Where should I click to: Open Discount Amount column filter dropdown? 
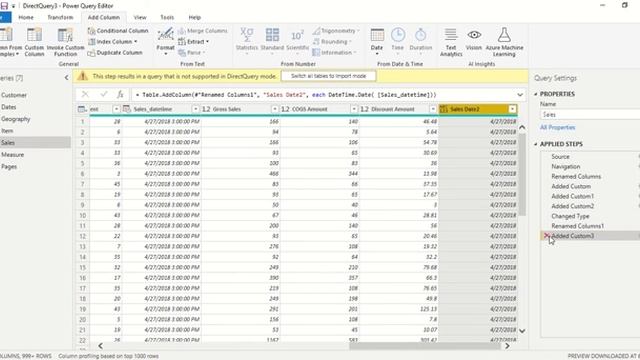(433, 109)
